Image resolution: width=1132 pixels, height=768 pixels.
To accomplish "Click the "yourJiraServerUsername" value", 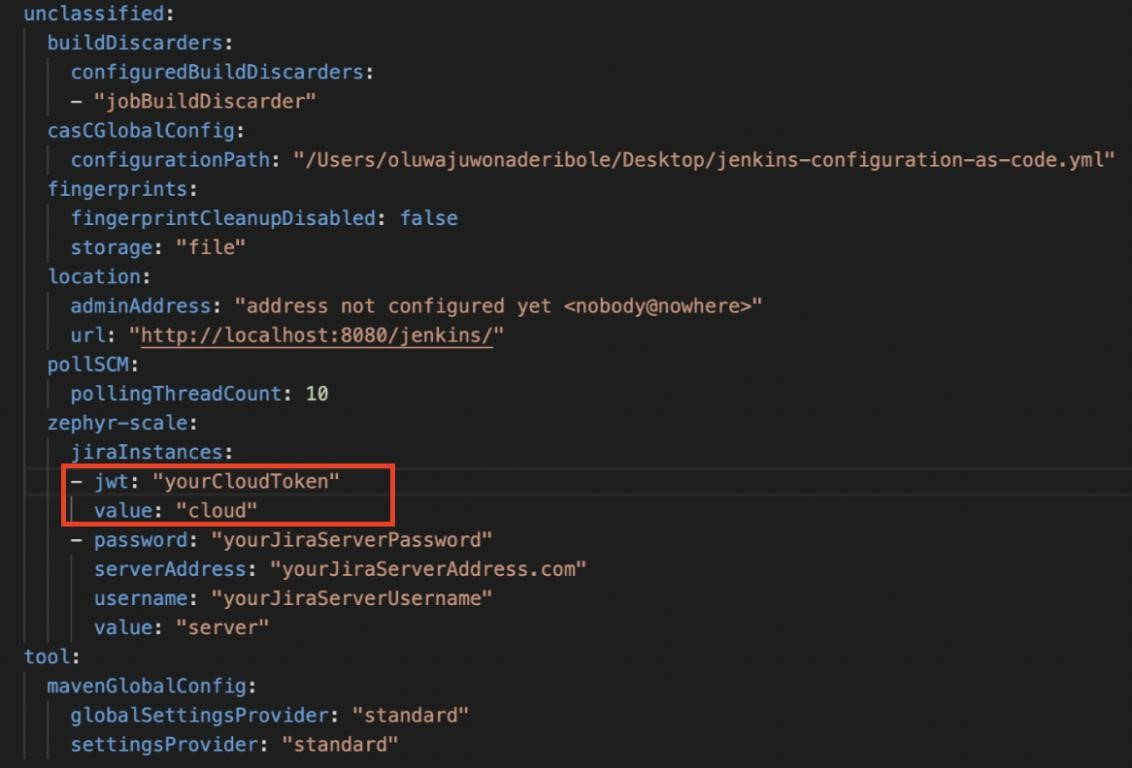I will 352,598.
